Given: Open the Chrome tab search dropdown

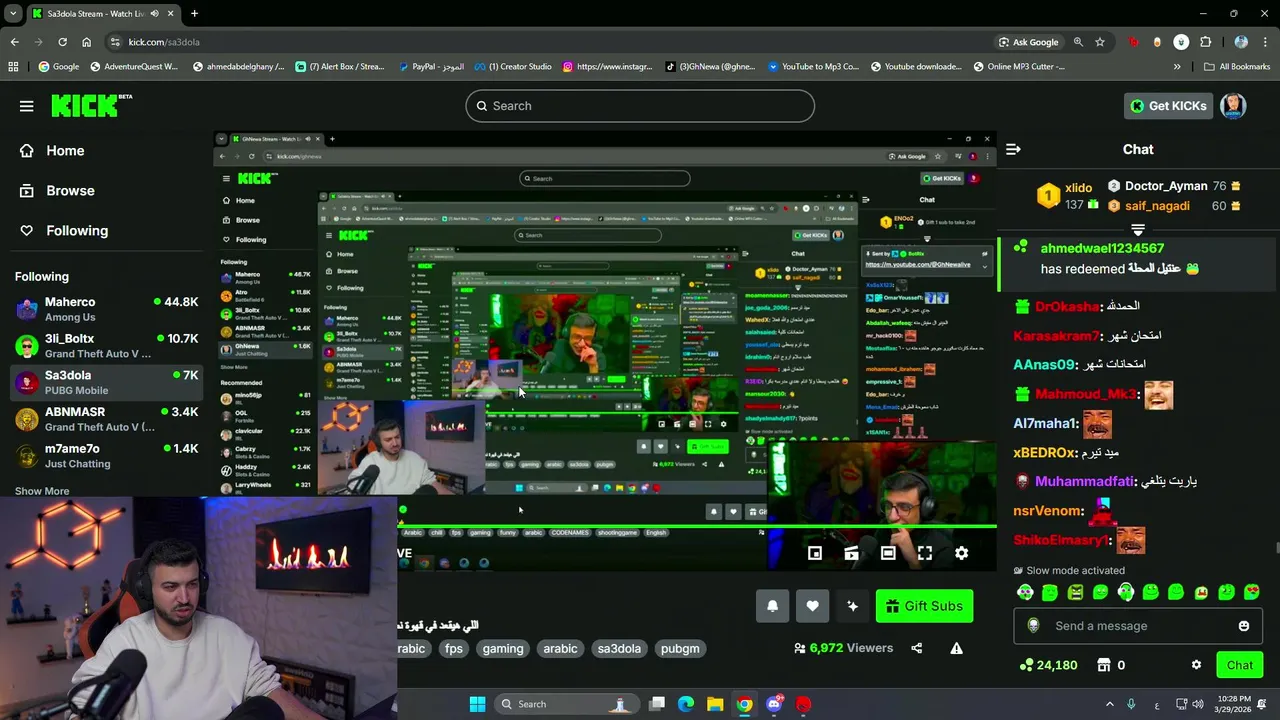Looking at the screenshot, I should tap(14, 13).
